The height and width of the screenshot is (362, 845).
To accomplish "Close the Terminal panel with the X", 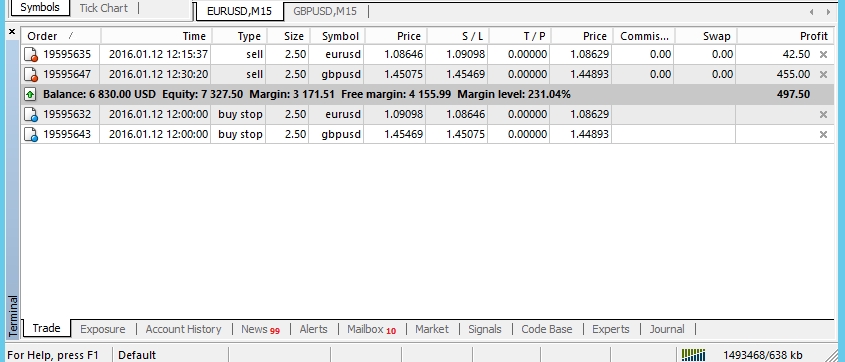I will tap(12, 32).
